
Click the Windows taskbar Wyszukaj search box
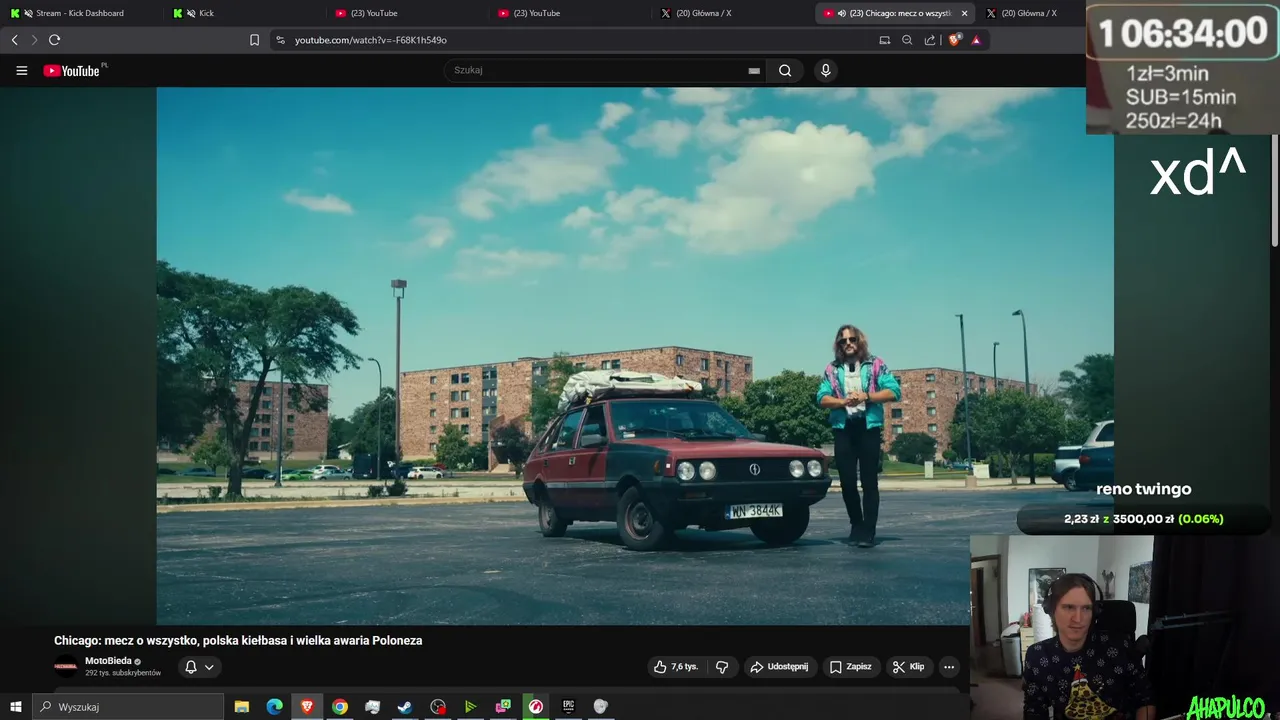tap(128, 707)
